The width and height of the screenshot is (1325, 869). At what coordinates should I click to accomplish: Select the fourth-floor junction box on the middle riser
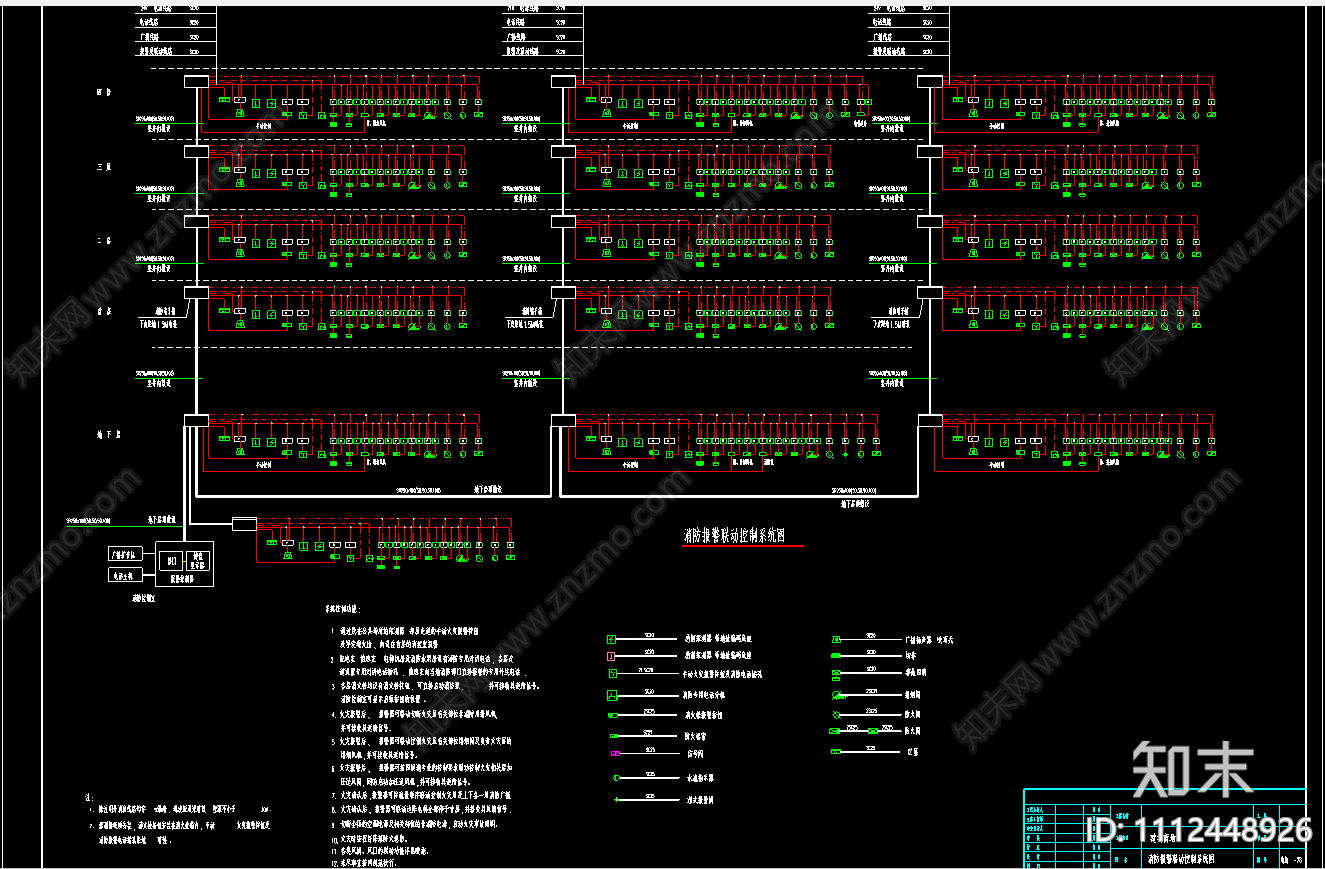[x=563, y=82]
